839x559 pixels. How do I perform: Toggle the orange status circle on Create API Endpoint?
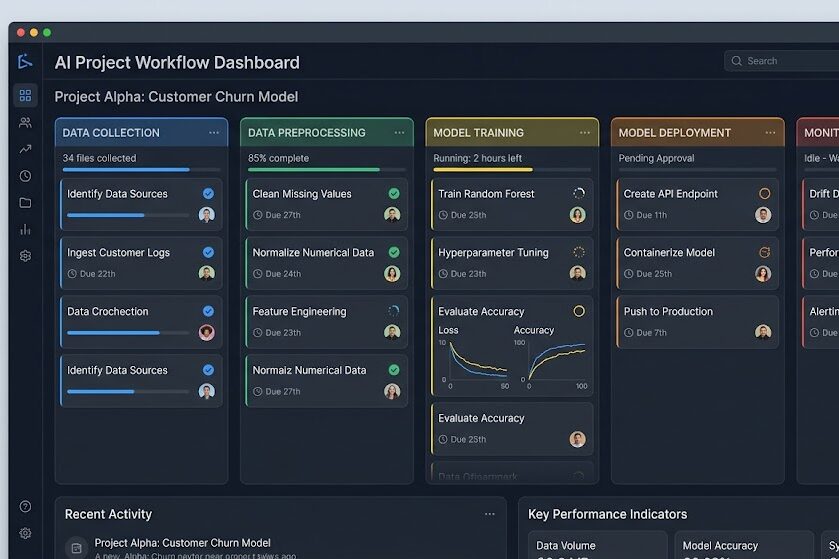click(765, 194)
